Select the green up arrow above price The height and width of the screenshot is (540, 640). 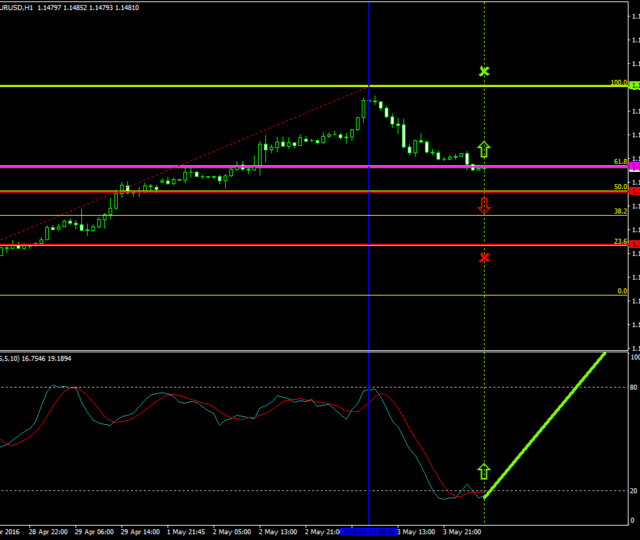pyautogui.click(x=485, y=150)
